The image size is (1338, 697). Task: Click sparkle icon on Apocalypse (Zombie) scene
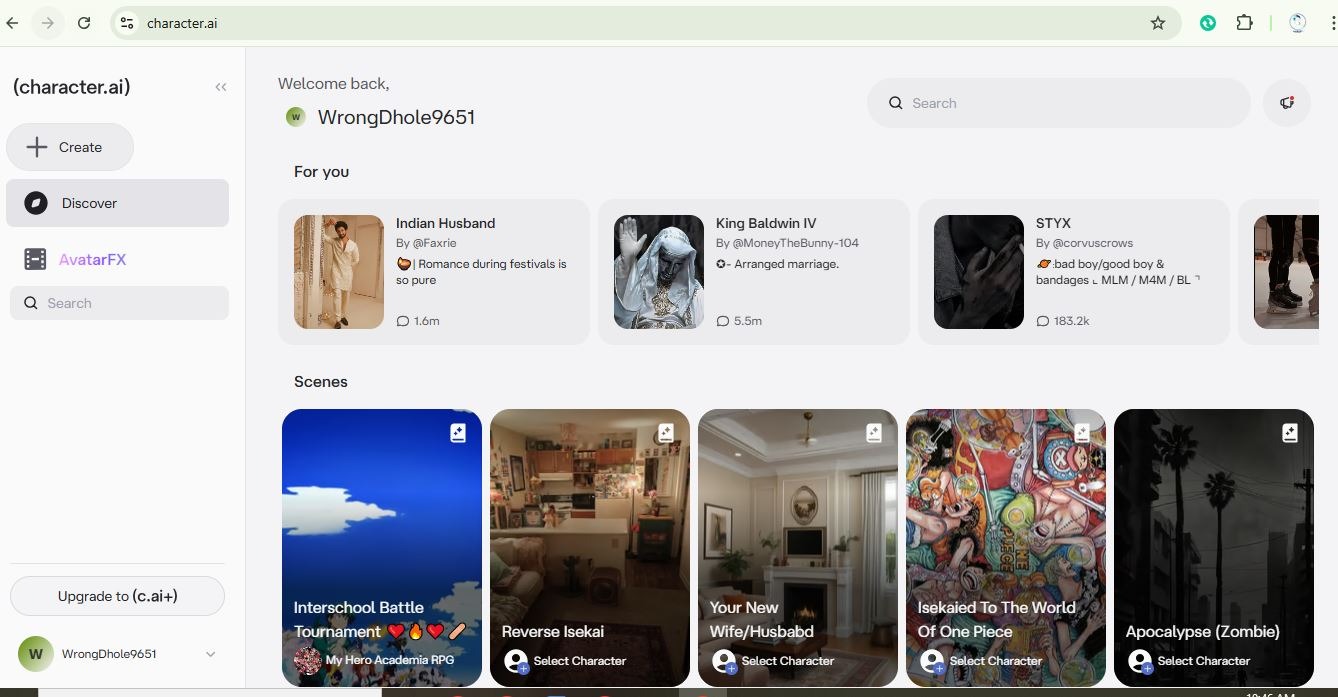click(1289, 433)
